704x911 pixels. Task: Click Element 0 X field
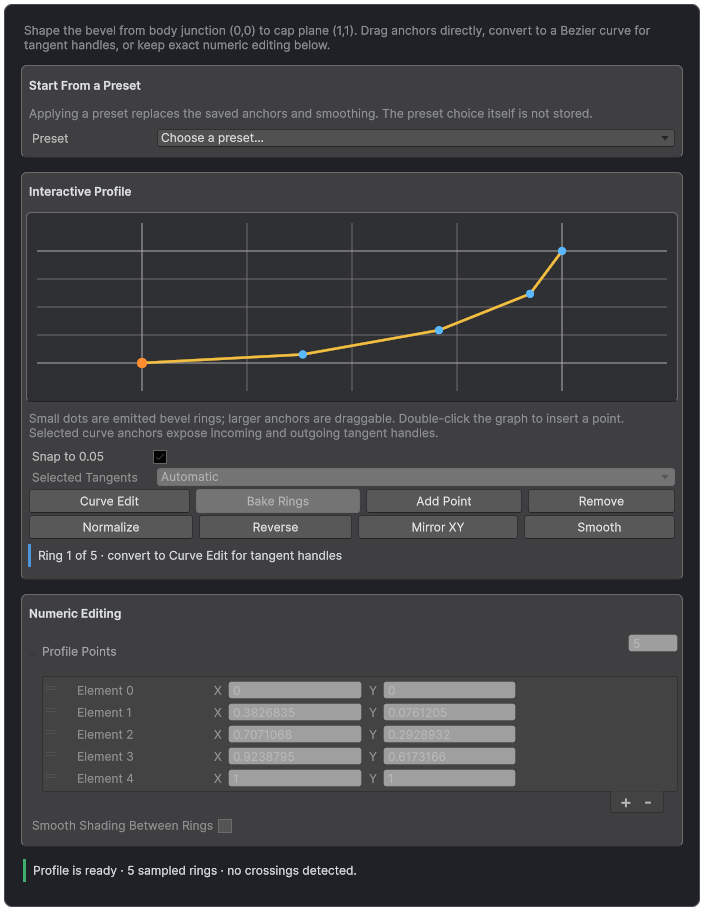coord(295,690)
